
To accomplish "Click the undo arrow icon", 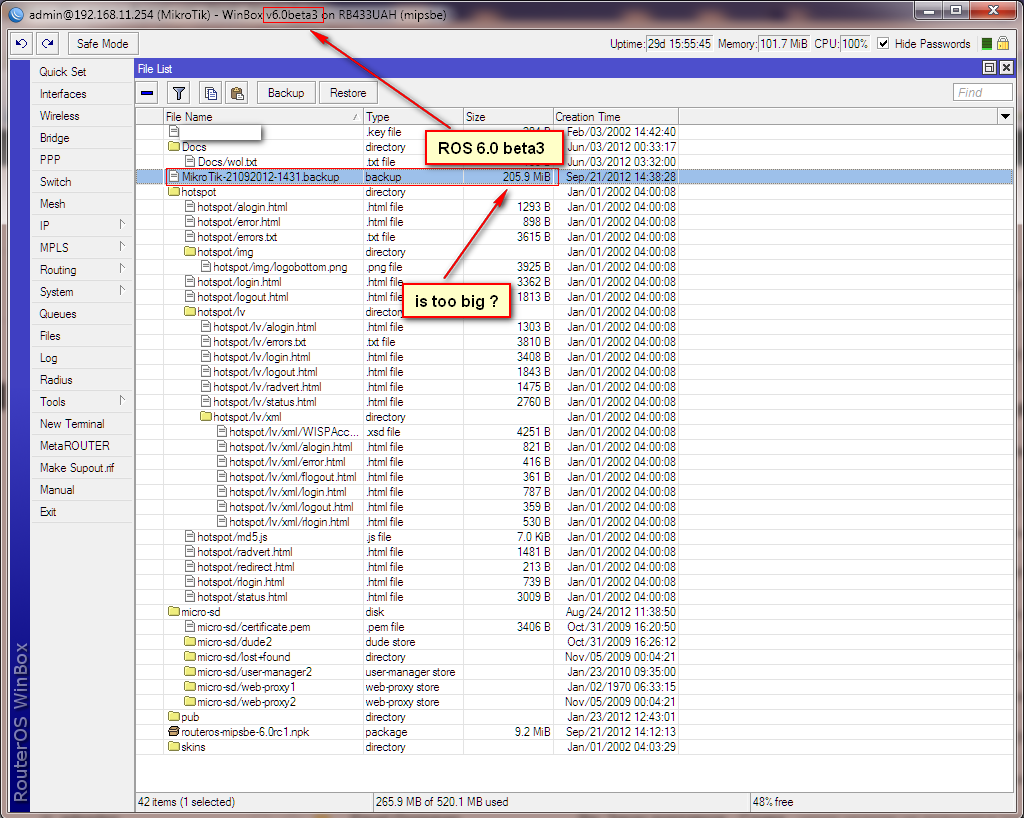I will (x=20, y=43).
